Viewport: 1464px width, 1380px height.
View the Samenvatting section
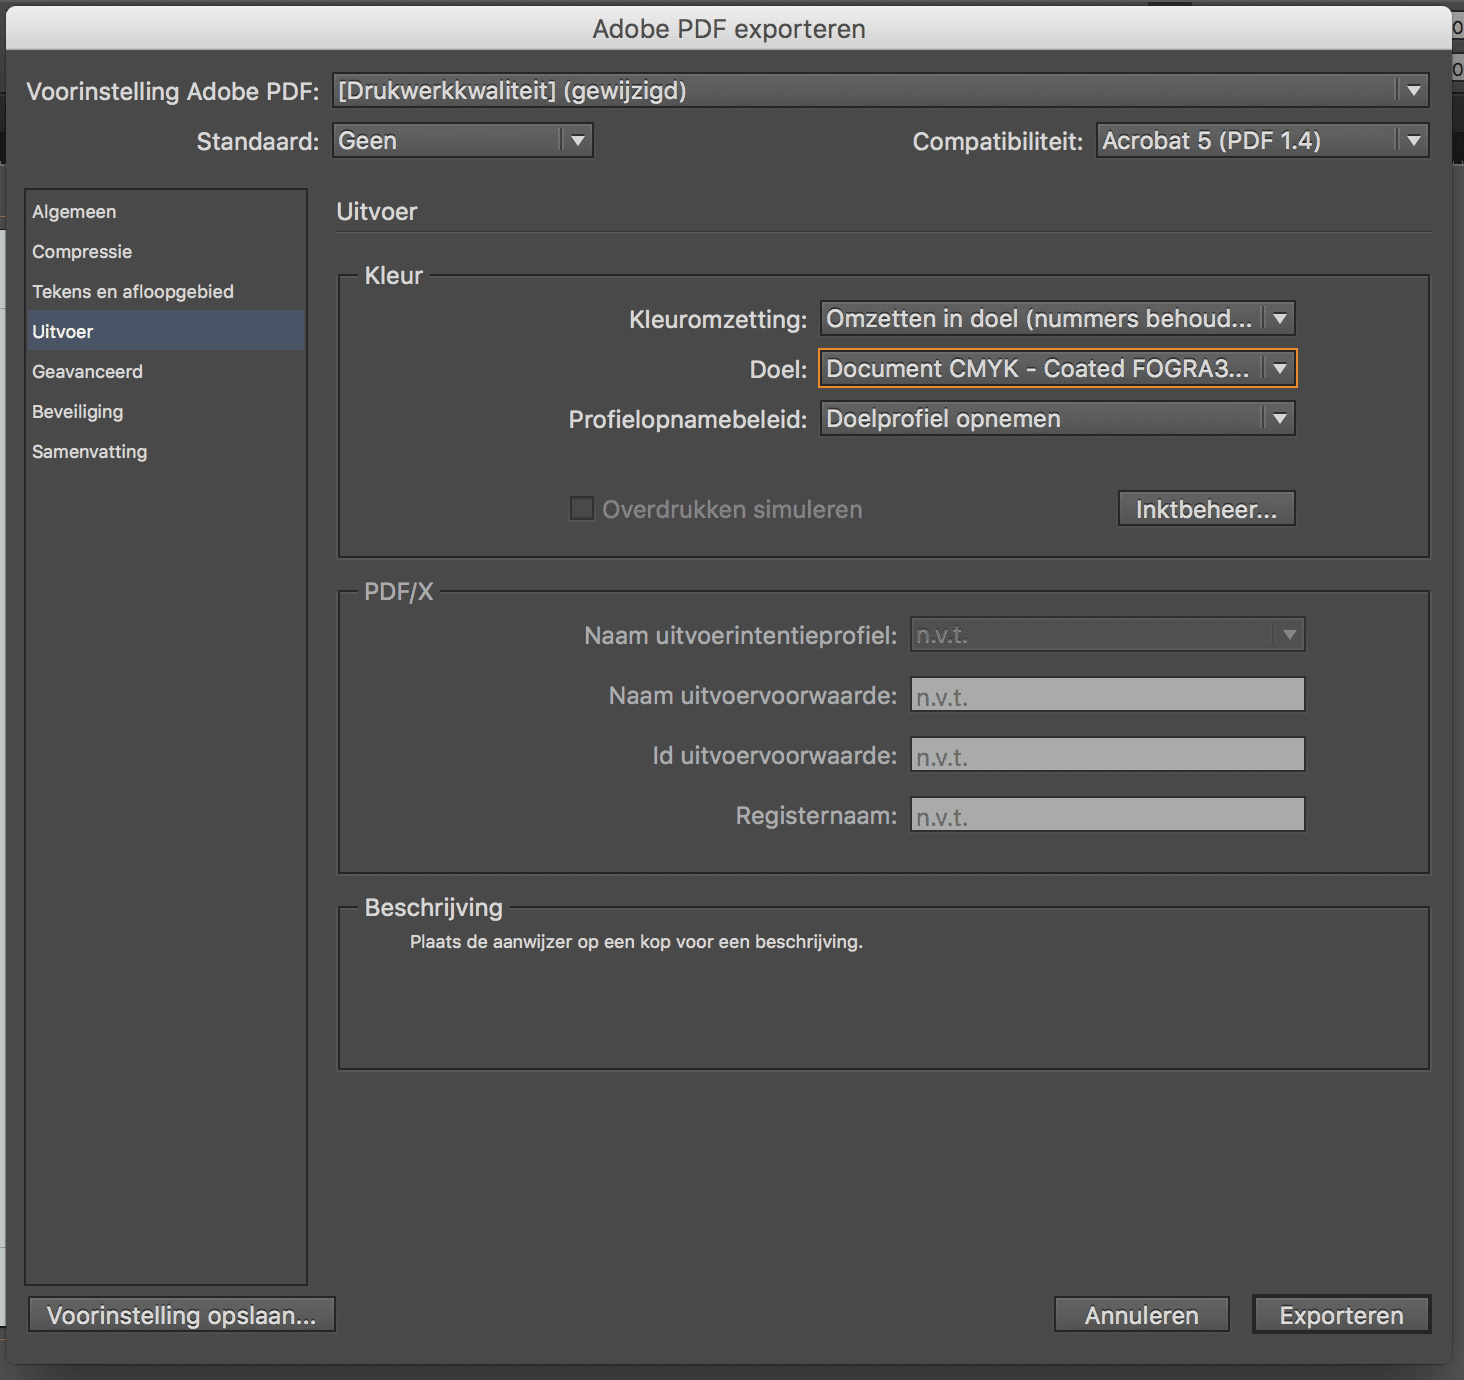[90, 451]
